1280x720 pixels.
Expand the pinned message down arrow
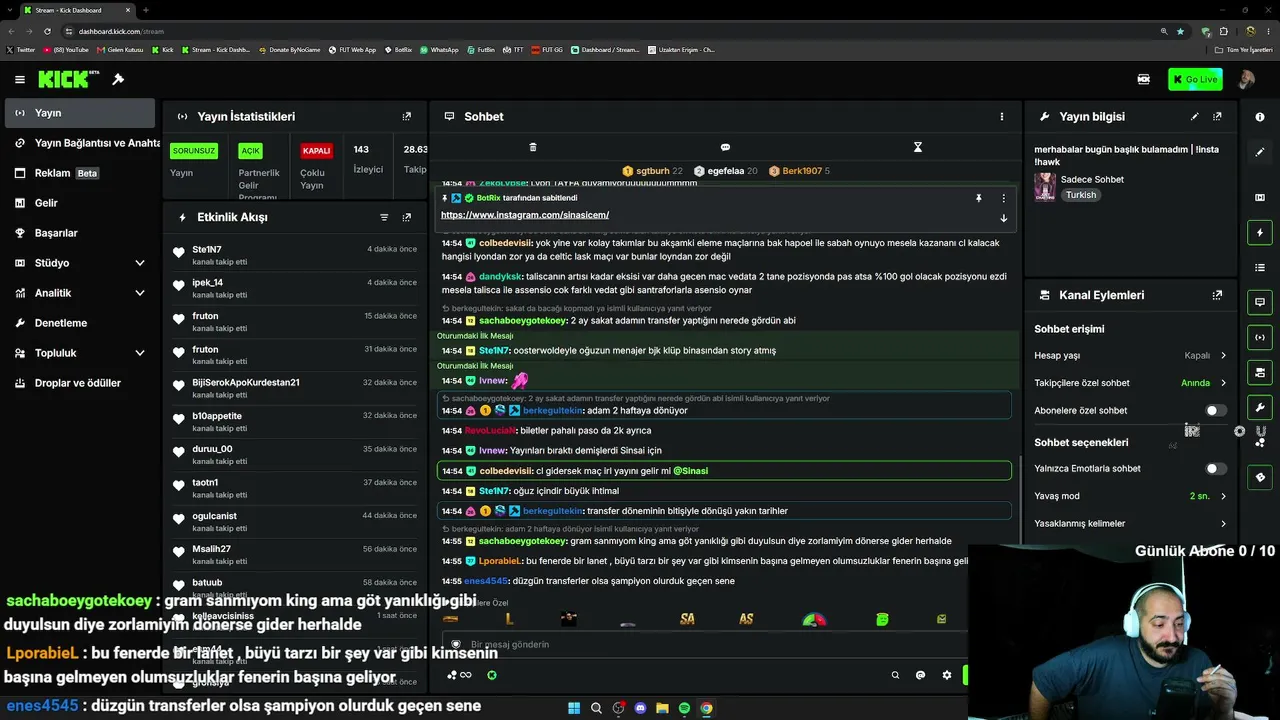coord(1003,218)
